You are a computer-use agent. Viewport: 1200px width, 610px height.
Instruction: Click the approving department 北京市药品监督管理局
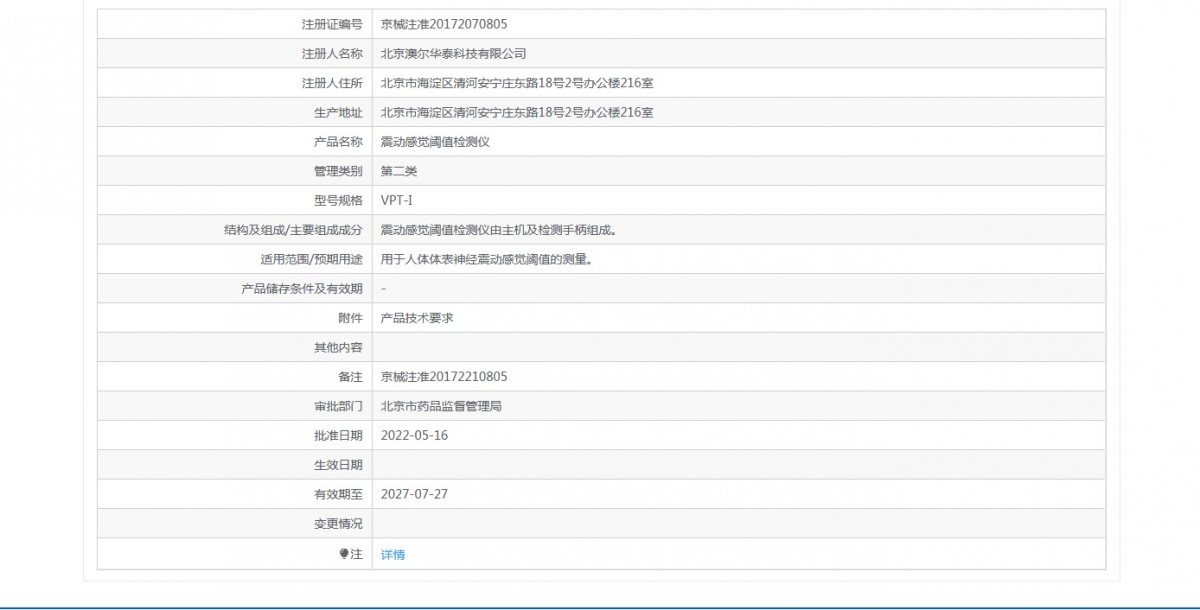point(441,406)
